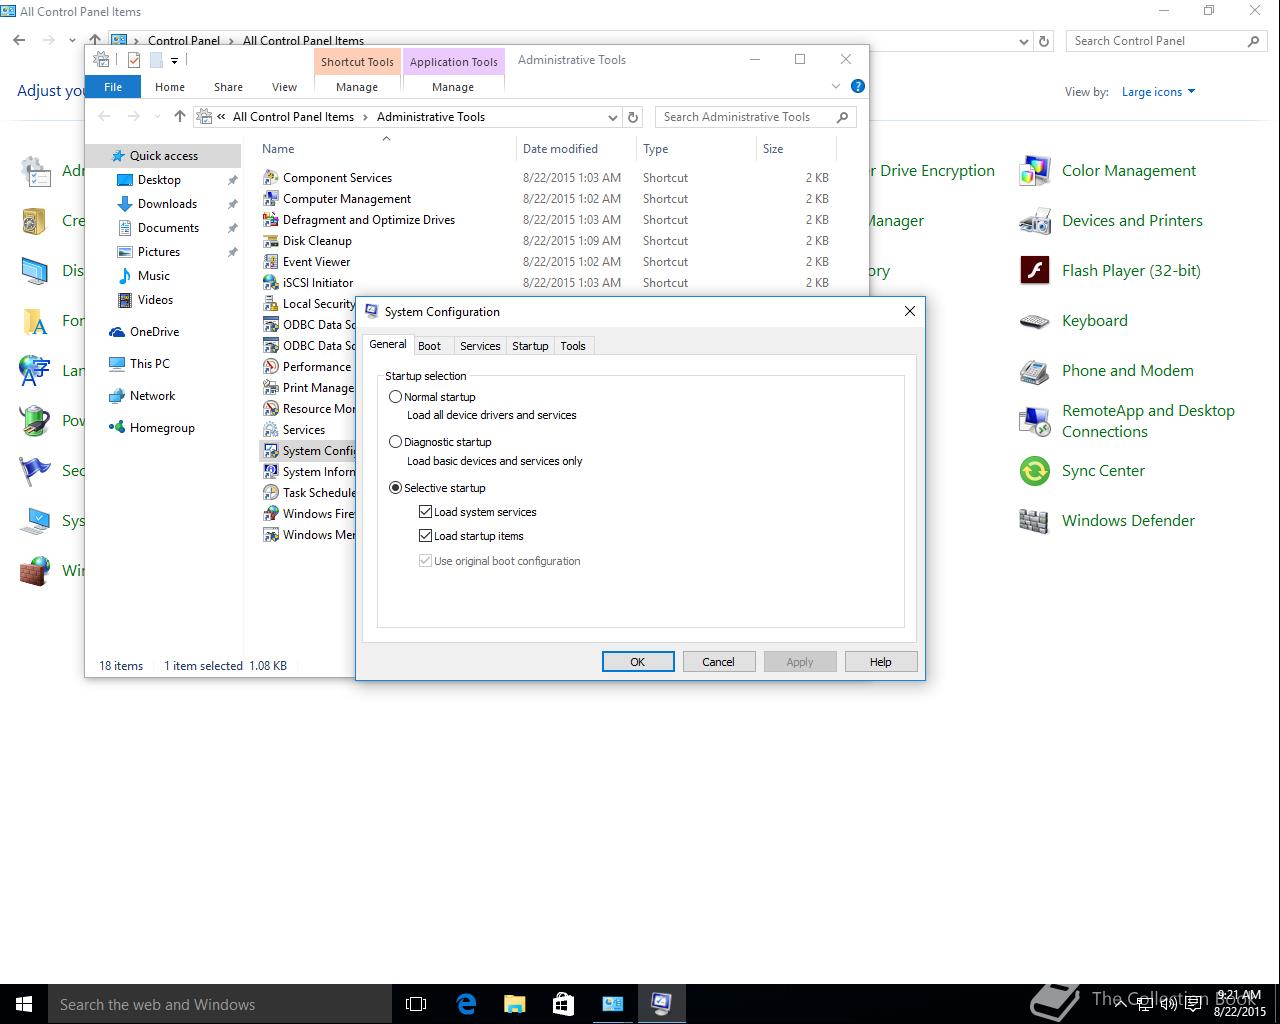This screenshot has height=1024, width=1280.
Task: Open the Quick Access Toolbar customize dropdown
Action: coord(174,61)
